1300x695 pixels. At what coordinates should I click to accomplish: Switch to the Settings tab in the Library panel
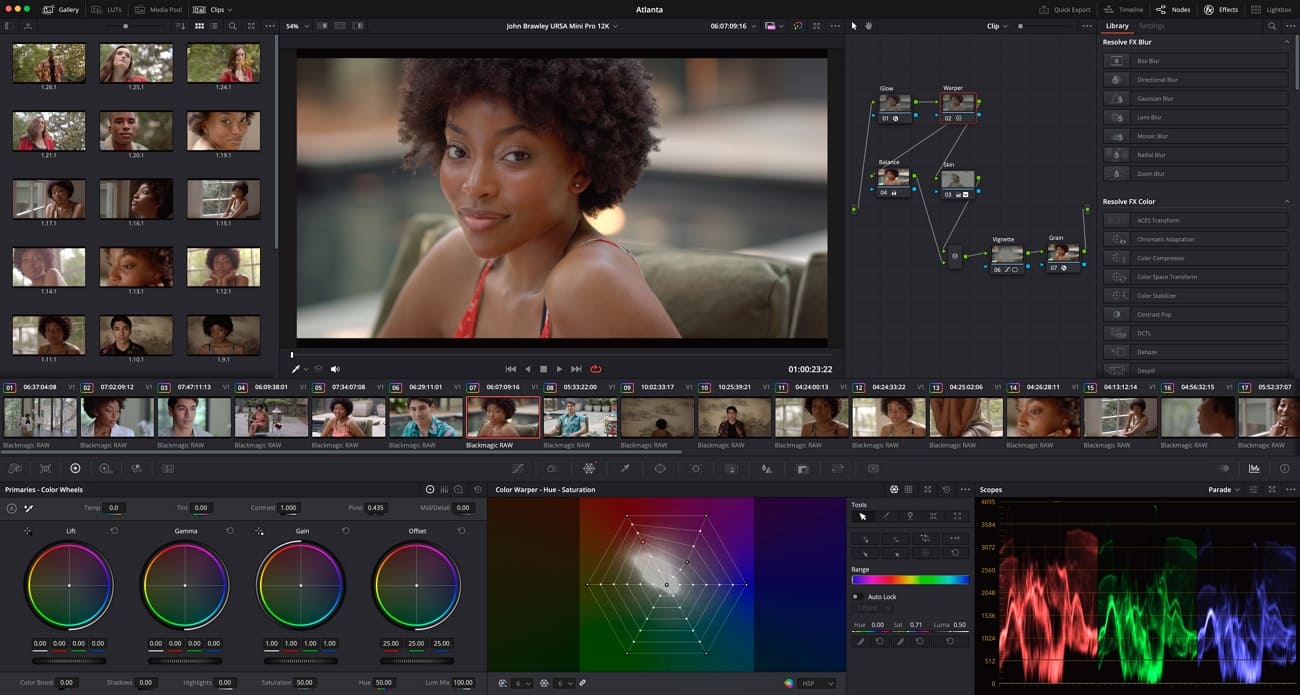coord(1151,25)
